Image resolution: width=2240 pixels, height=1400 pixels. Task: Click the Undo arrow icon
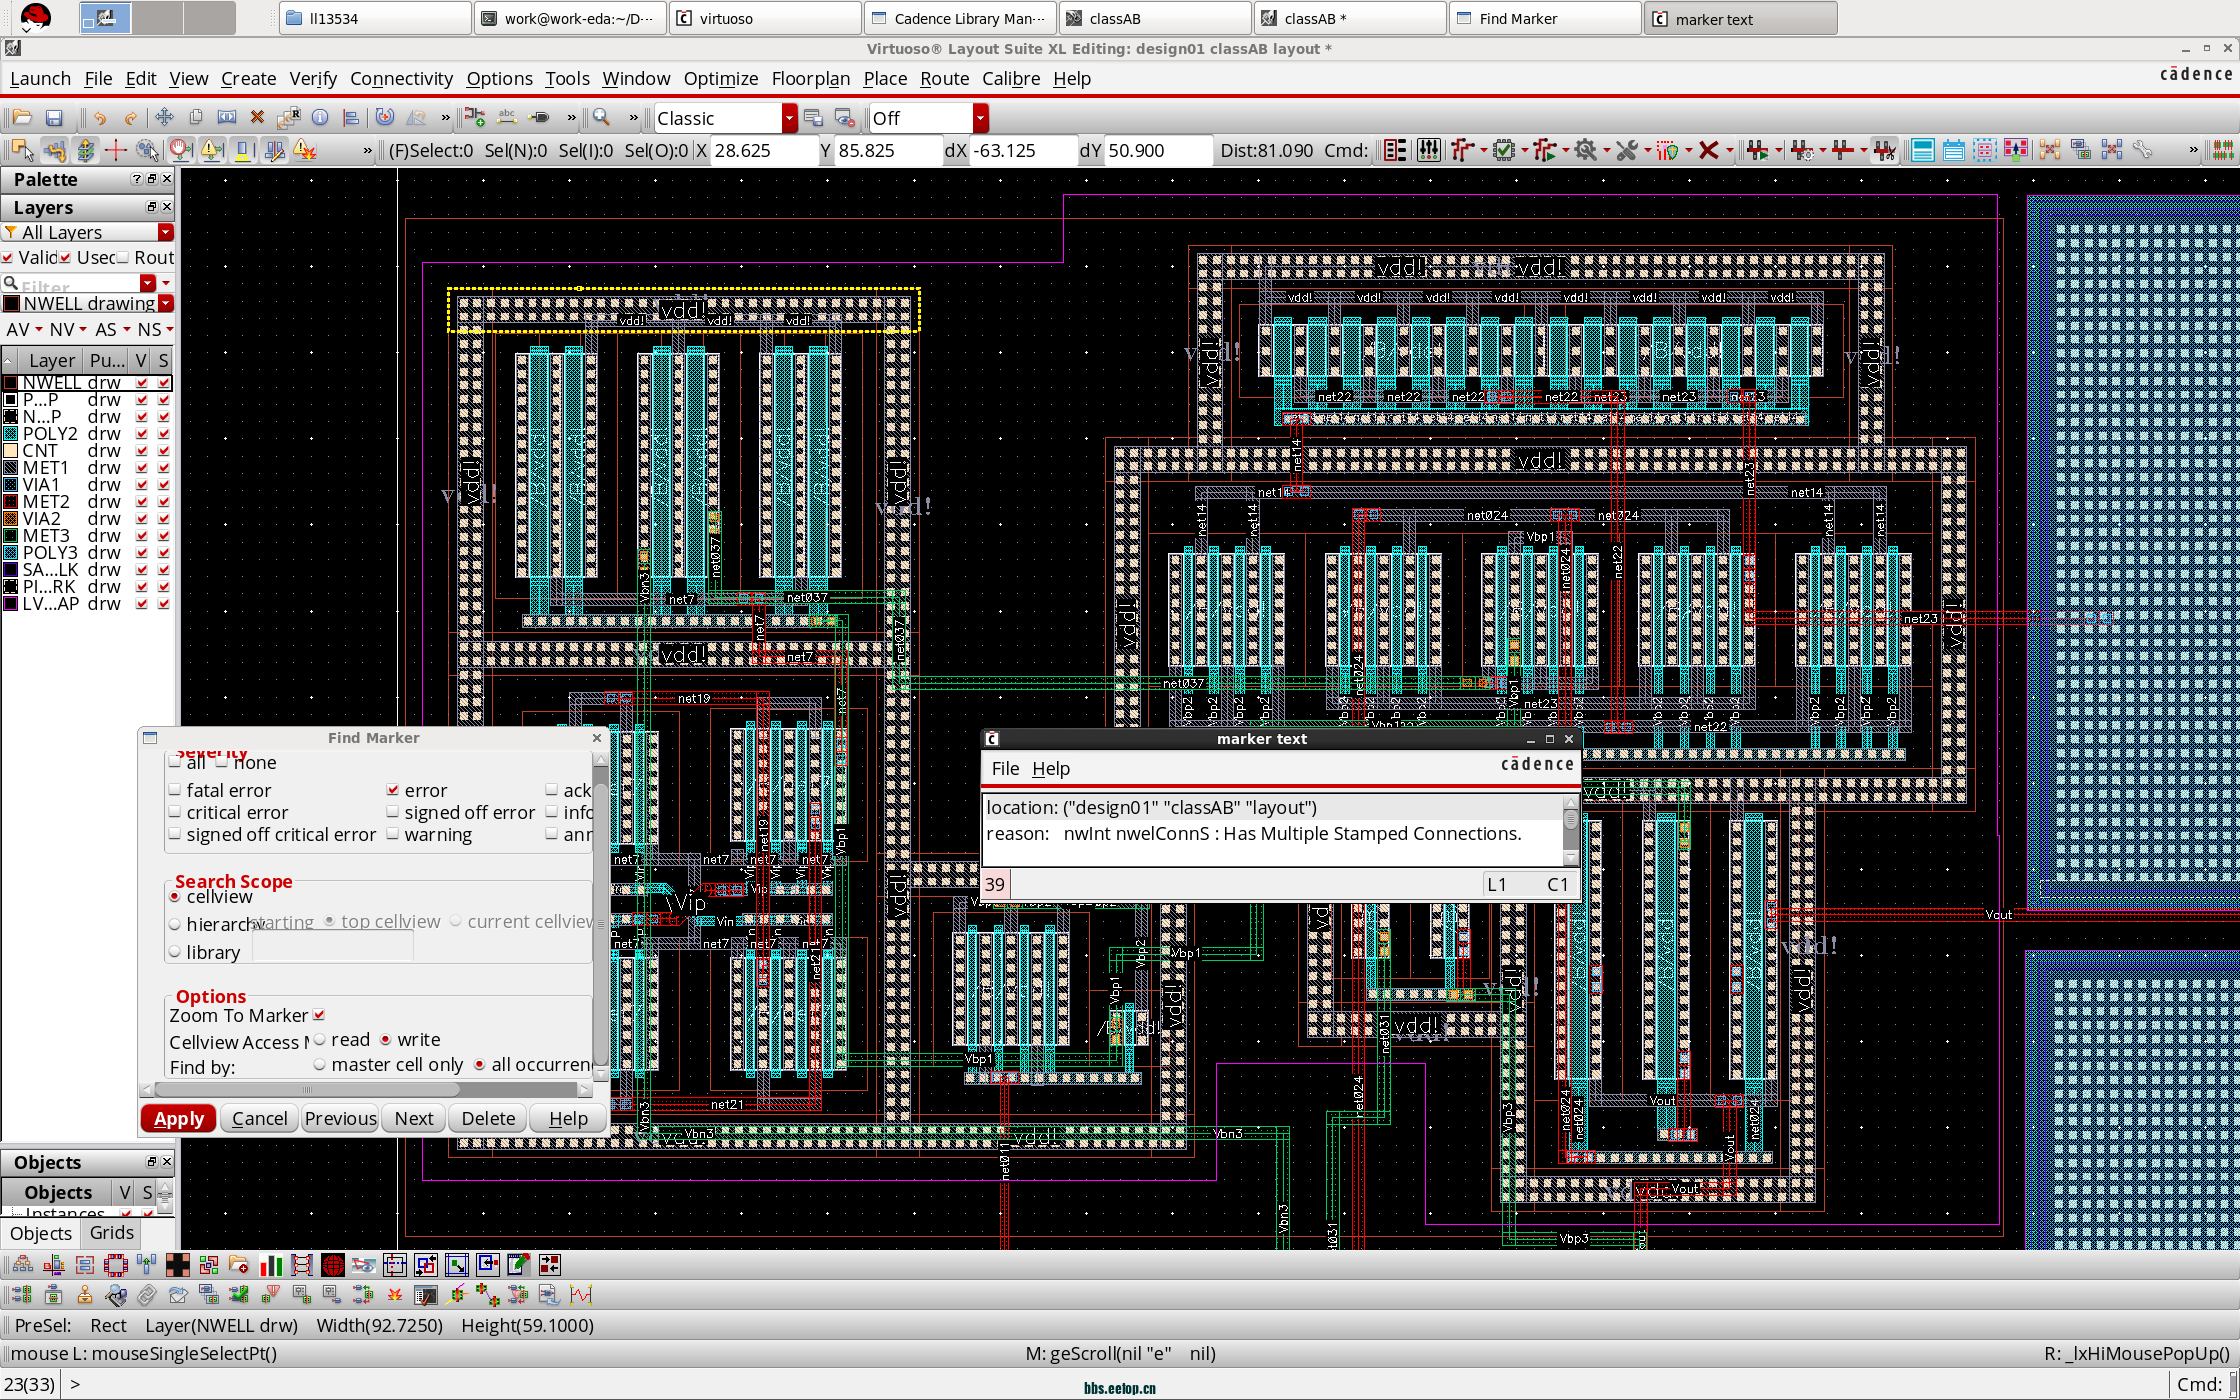[x=99, y=118]
